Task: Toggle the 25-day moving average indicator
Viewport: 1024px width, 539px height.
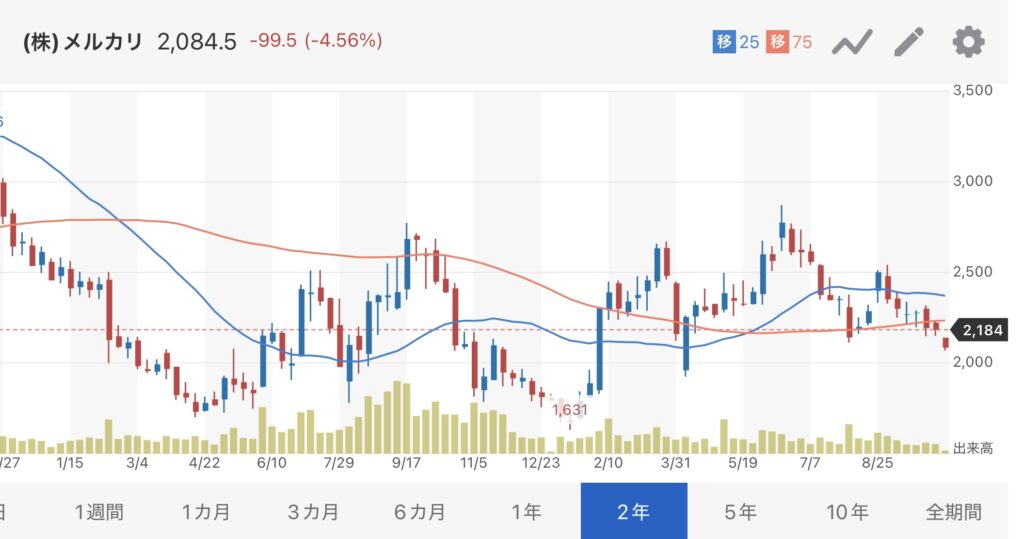Action: coord(736,42)
